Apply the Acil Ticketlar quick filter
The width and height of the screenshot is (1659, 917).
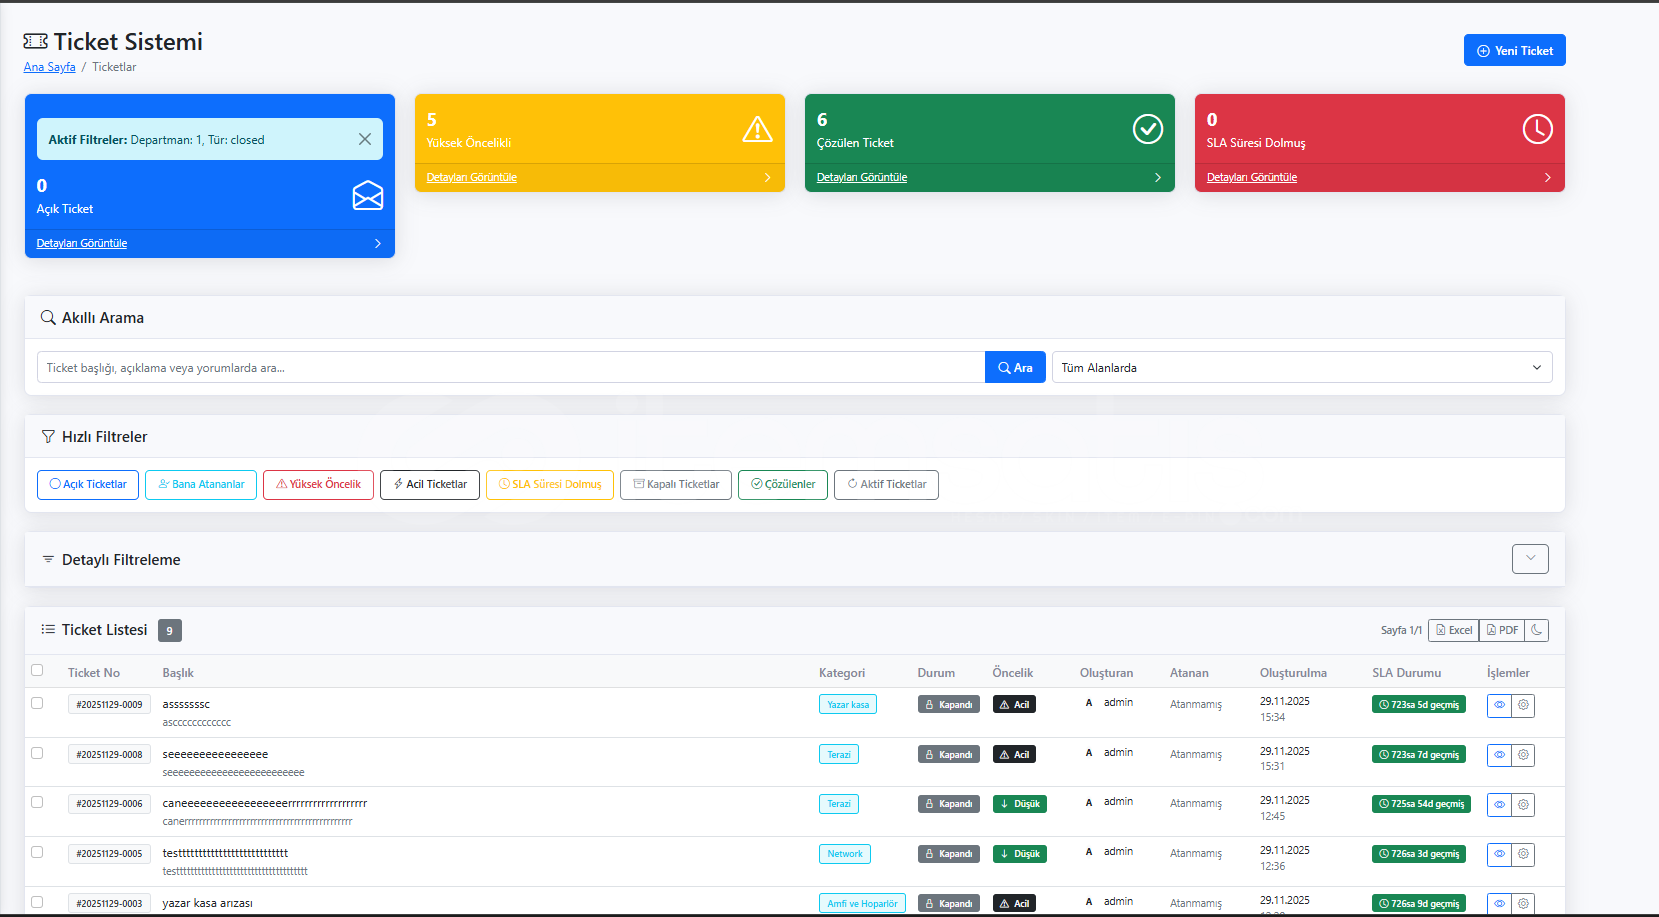click(x=430, y=484)
